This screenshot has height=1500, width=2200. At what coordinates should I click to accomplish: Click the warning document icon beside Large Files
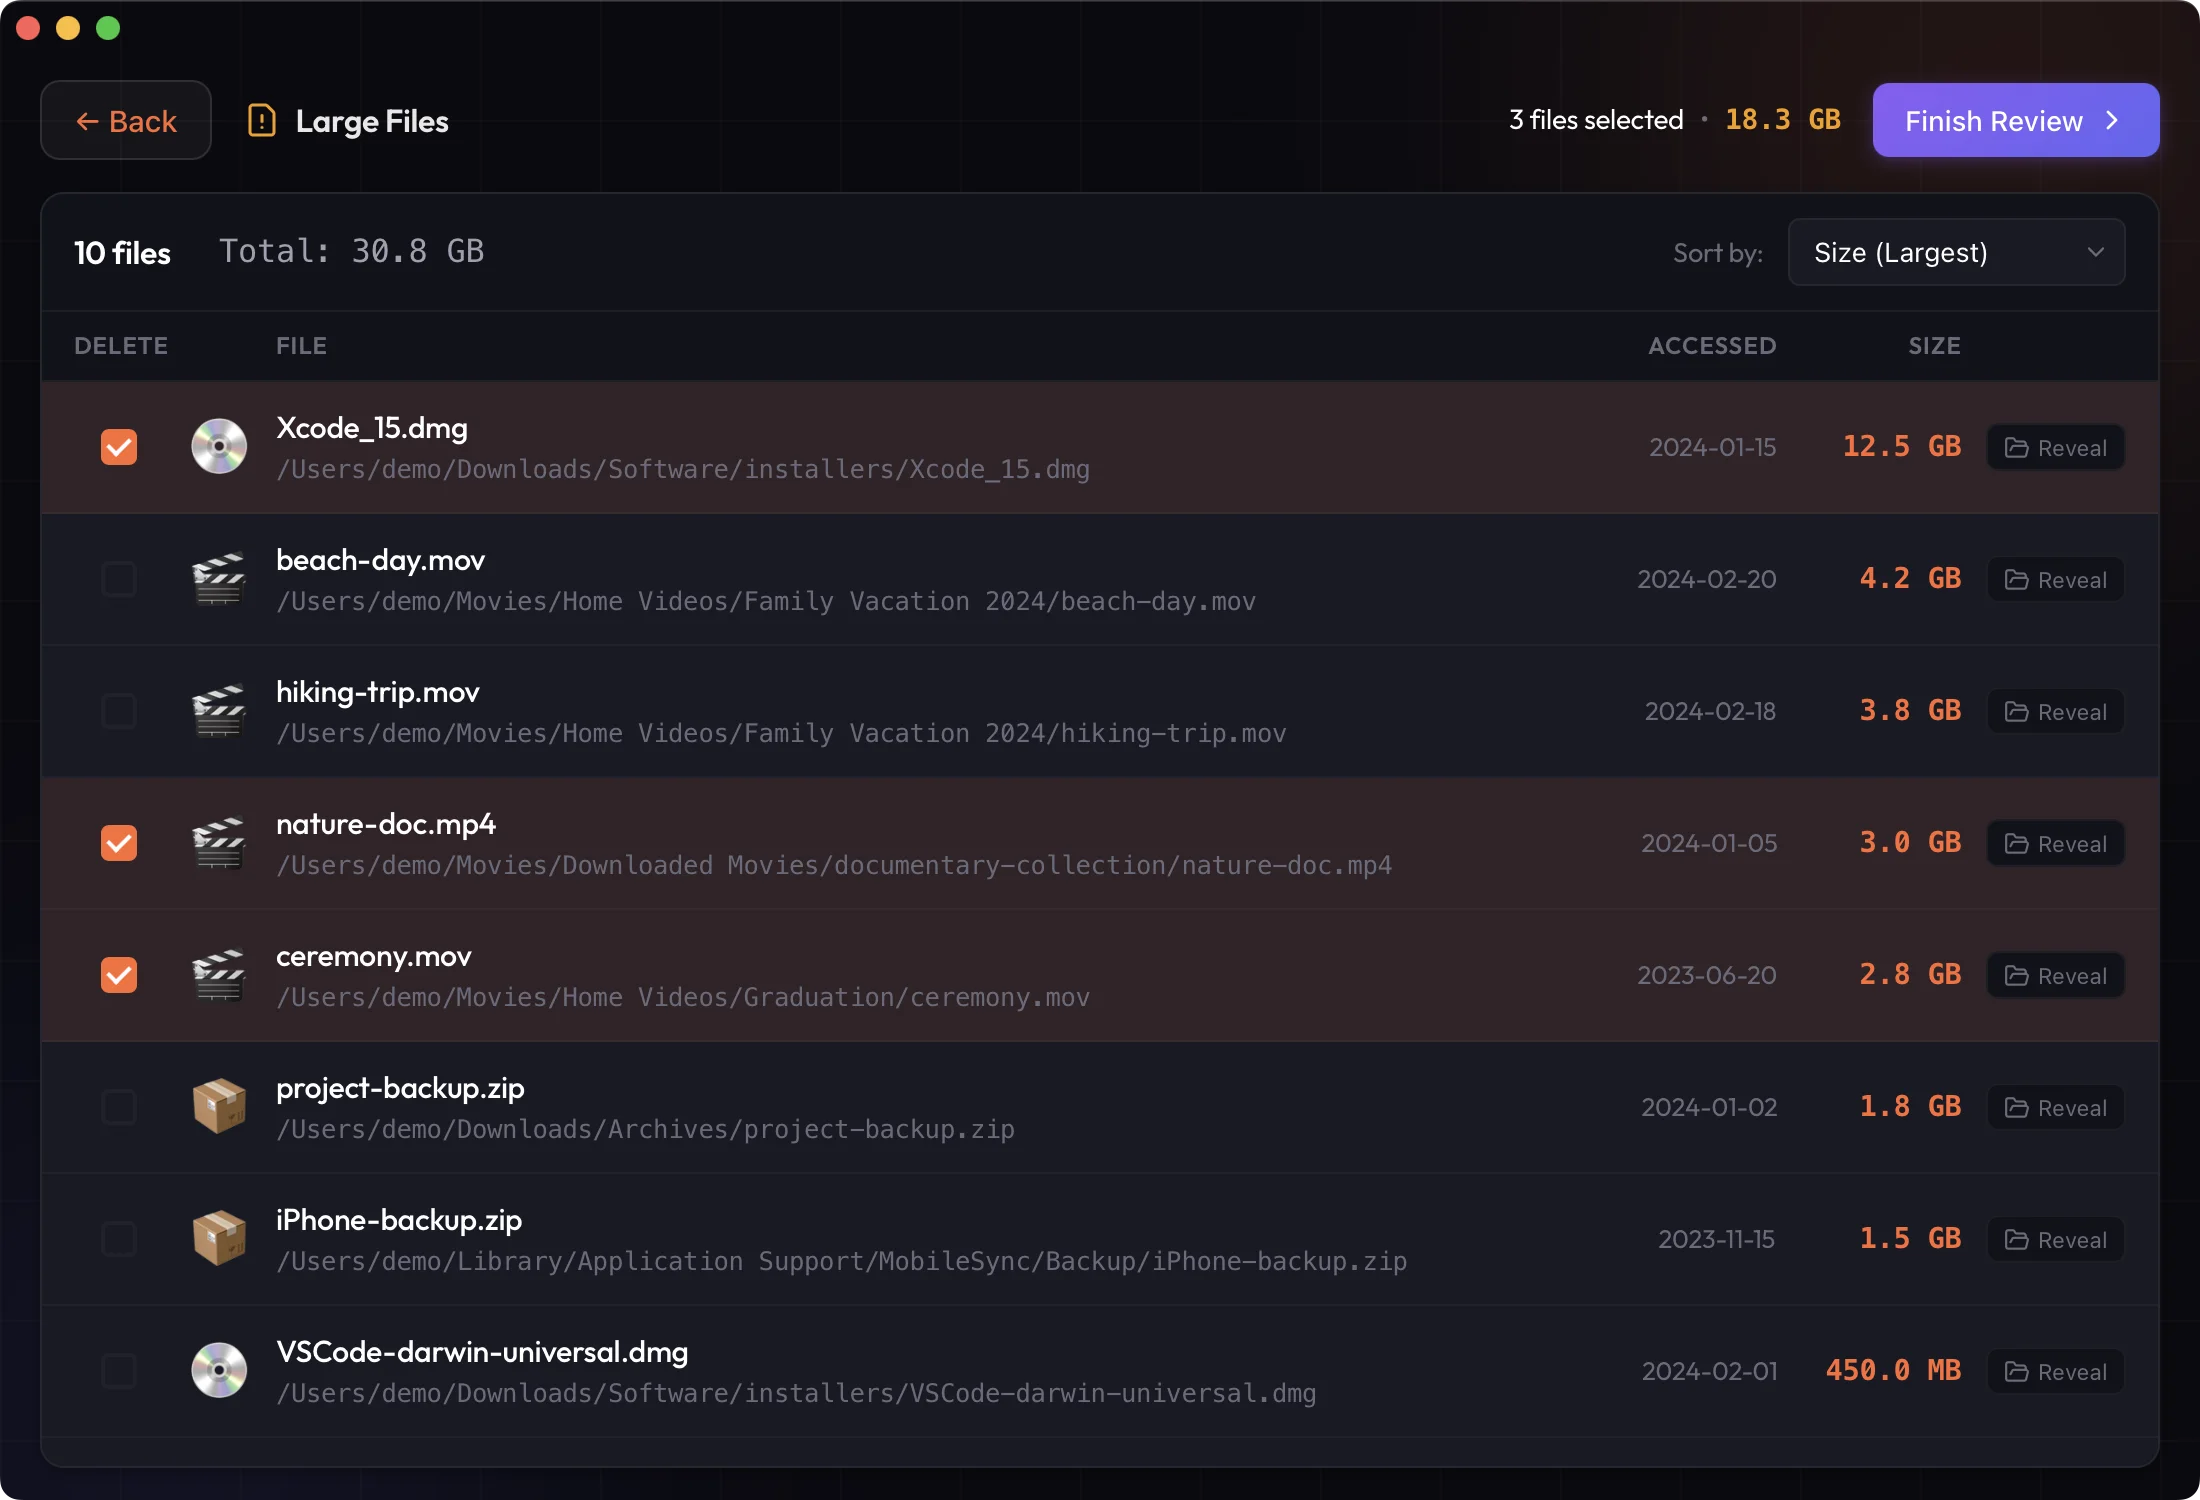click(x=260, y=120)
